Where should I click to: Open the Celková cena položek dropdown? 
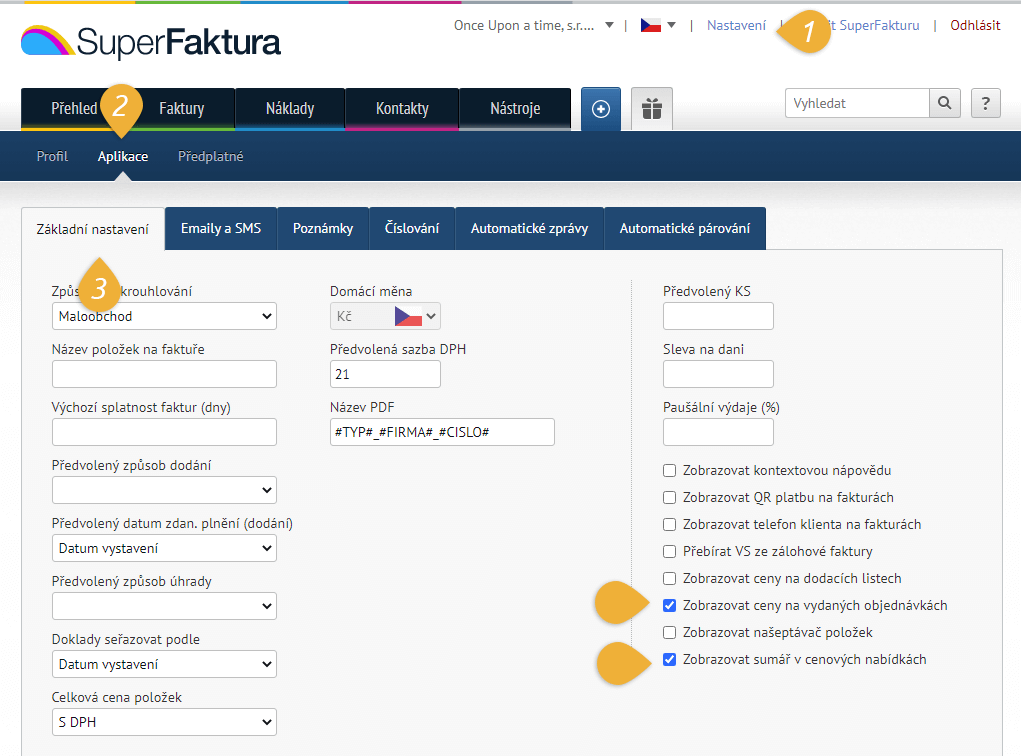(164, 722)
